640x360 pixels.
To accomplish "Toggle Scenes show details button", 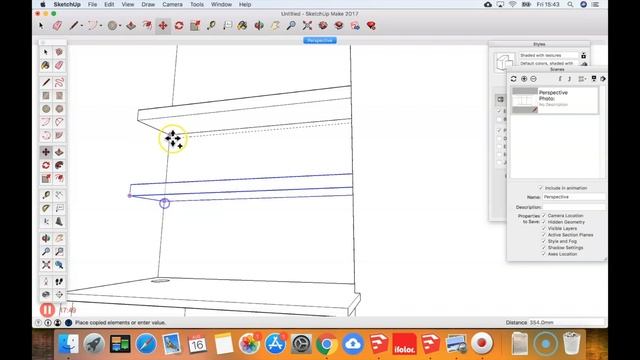I will click(594, 79).
